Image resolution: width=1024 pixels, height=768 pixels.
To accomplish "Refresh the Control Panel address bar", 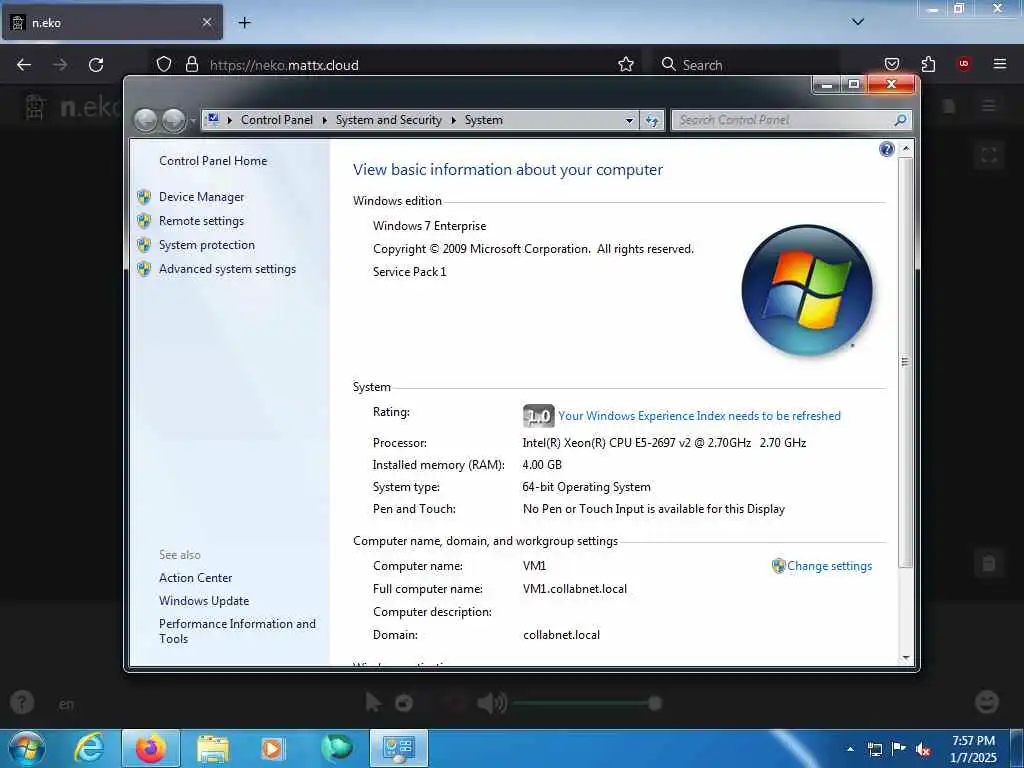I will pyautogui.click(x=652, y=121).
